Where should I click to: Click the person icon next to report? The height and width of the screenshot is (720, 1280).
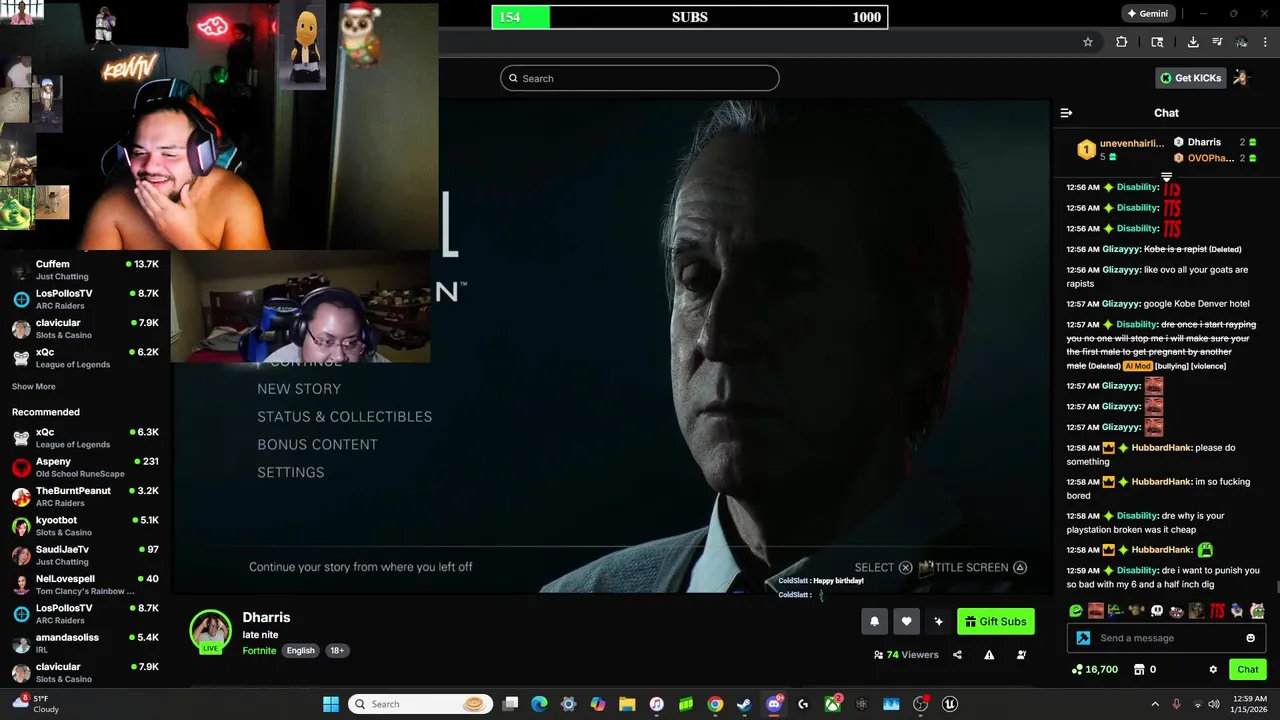pyautogui.click(x=1021, y=655)
